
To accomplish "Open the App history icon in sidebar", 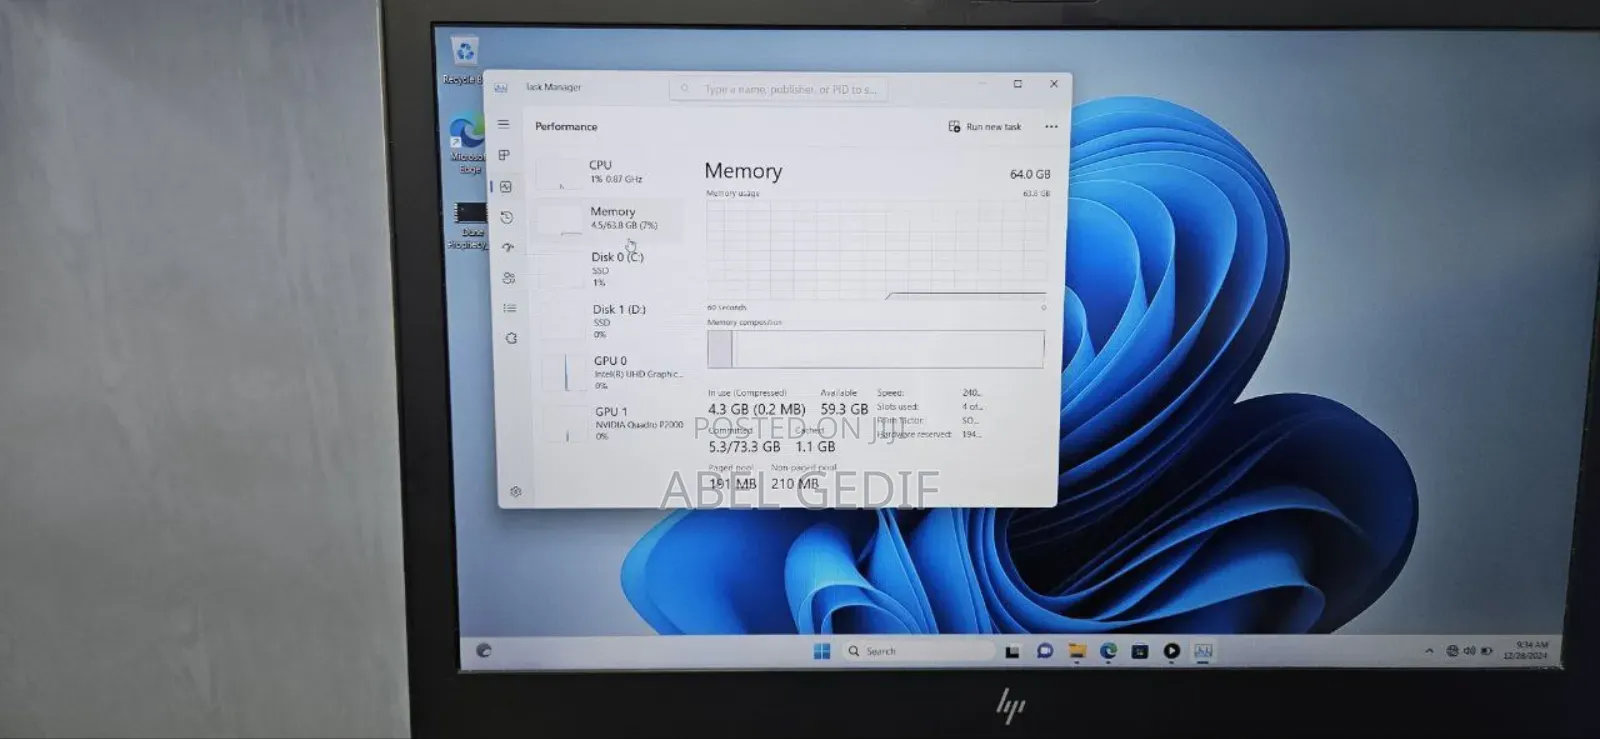I will [x=507, y=217].
